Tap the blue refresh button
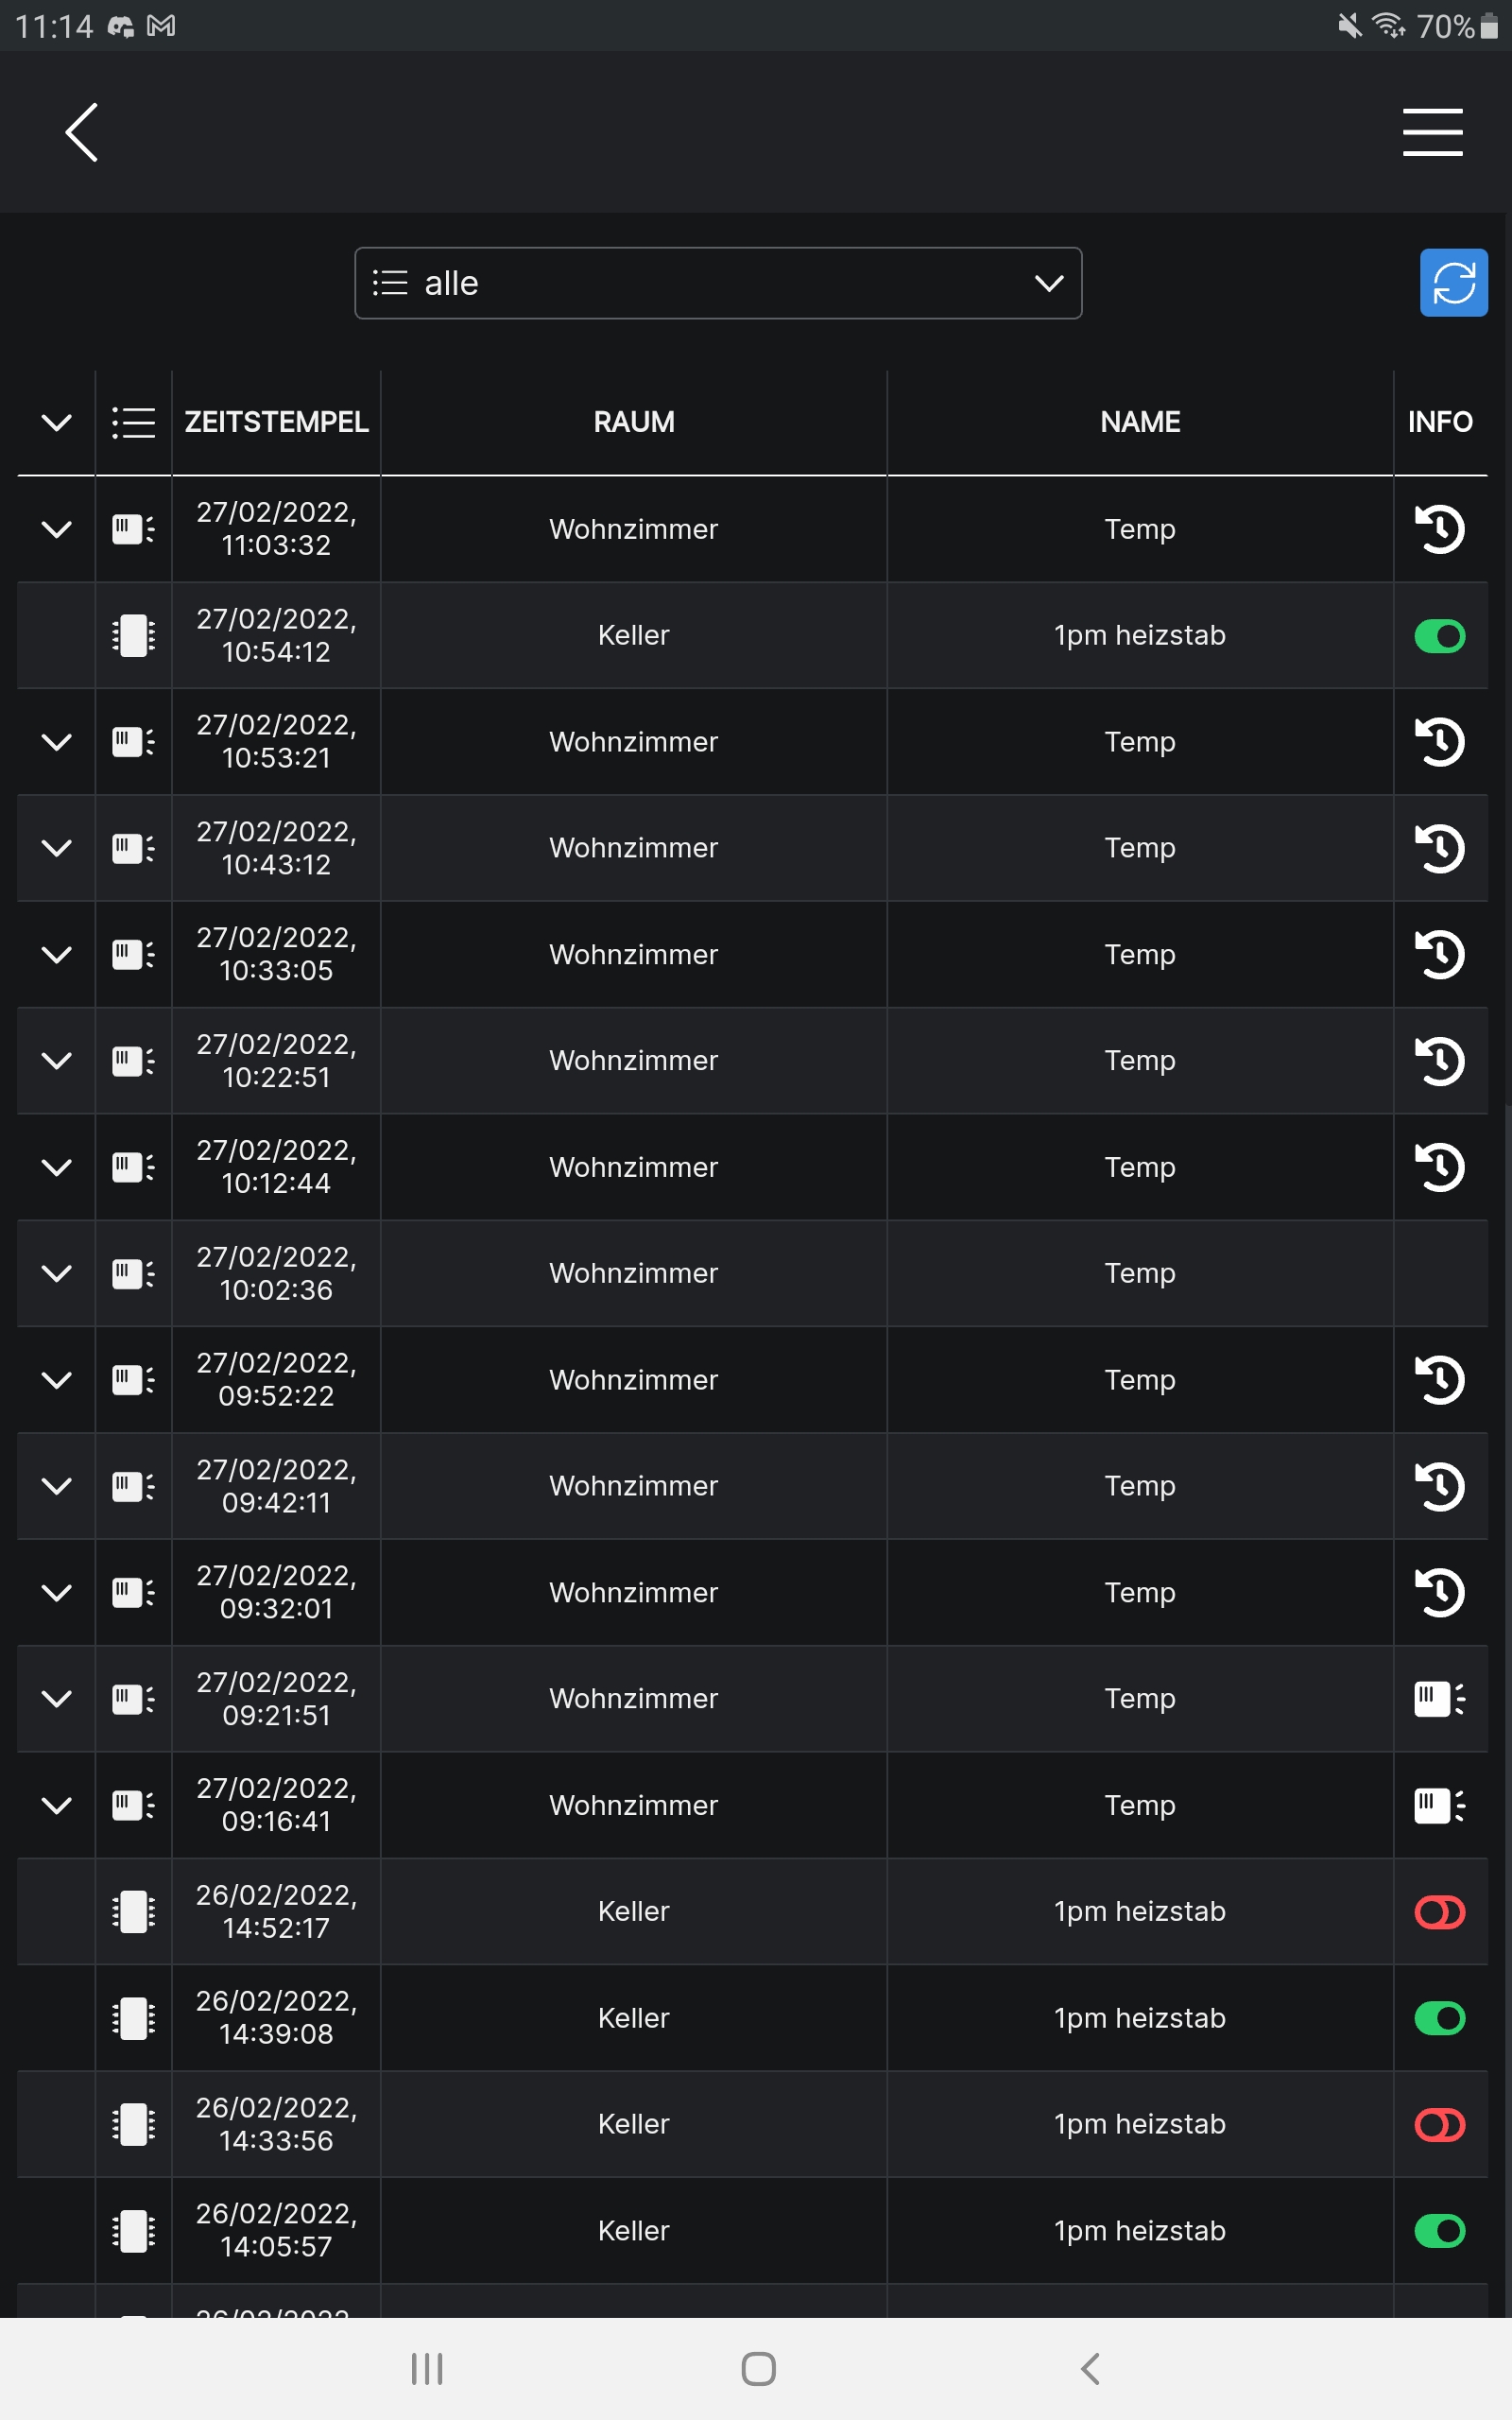The height and width of the screenshot is (2420, 1512). [1453, 283]
